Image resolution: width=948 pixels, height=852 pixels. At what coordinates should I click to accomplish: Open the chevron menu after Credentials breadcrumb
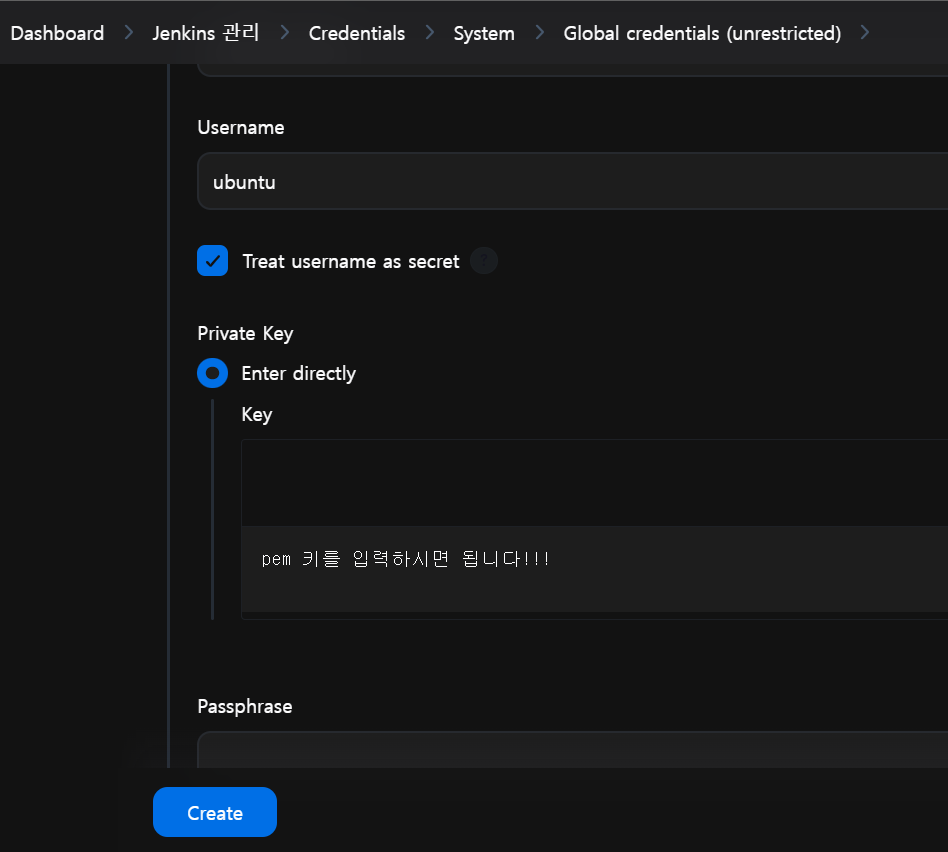[x=430, y=32]
